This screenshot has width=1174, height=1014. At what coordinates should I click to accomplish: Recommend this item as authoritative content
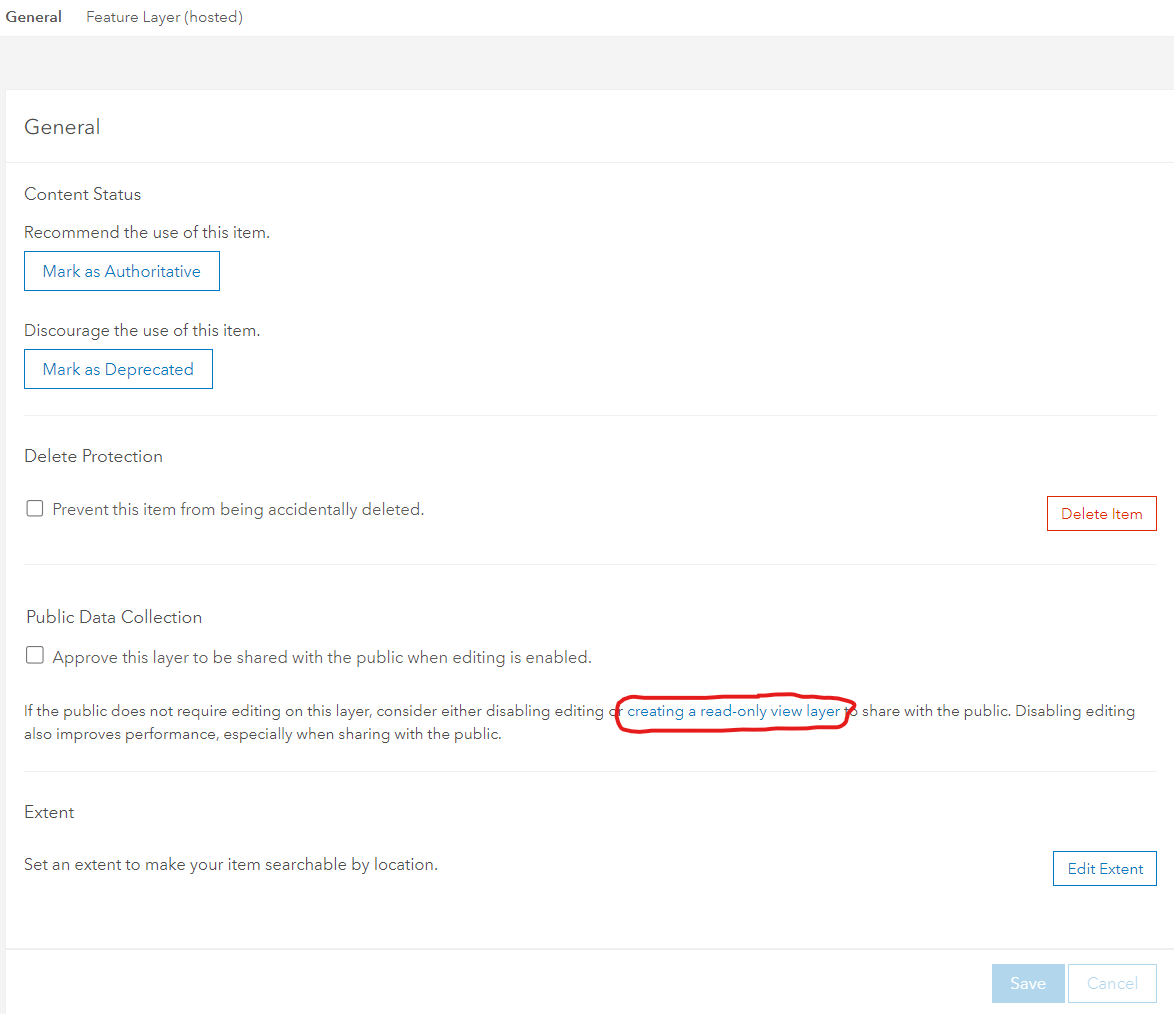[121, 270]
